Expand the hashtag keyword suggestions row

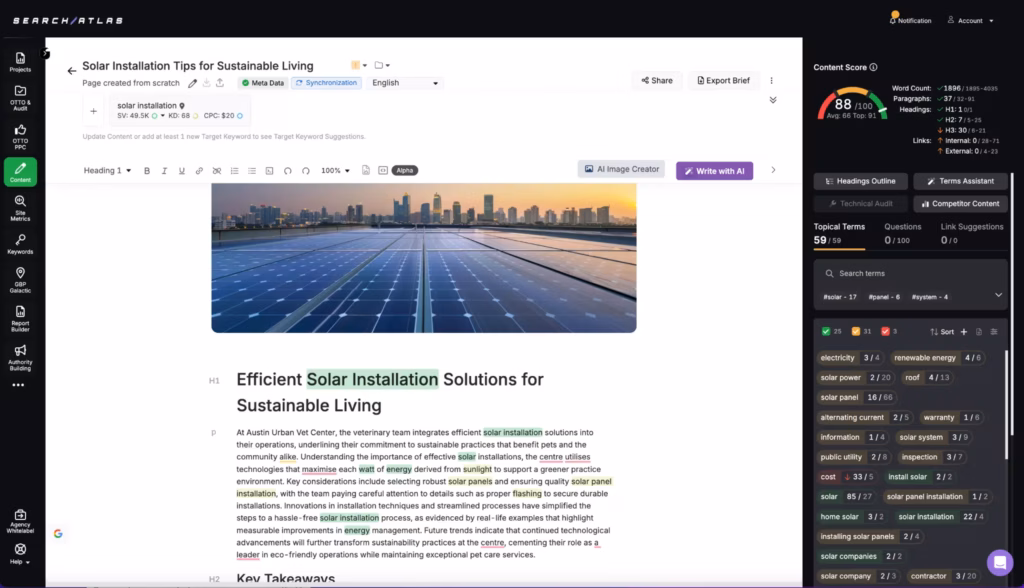[997, 296]
